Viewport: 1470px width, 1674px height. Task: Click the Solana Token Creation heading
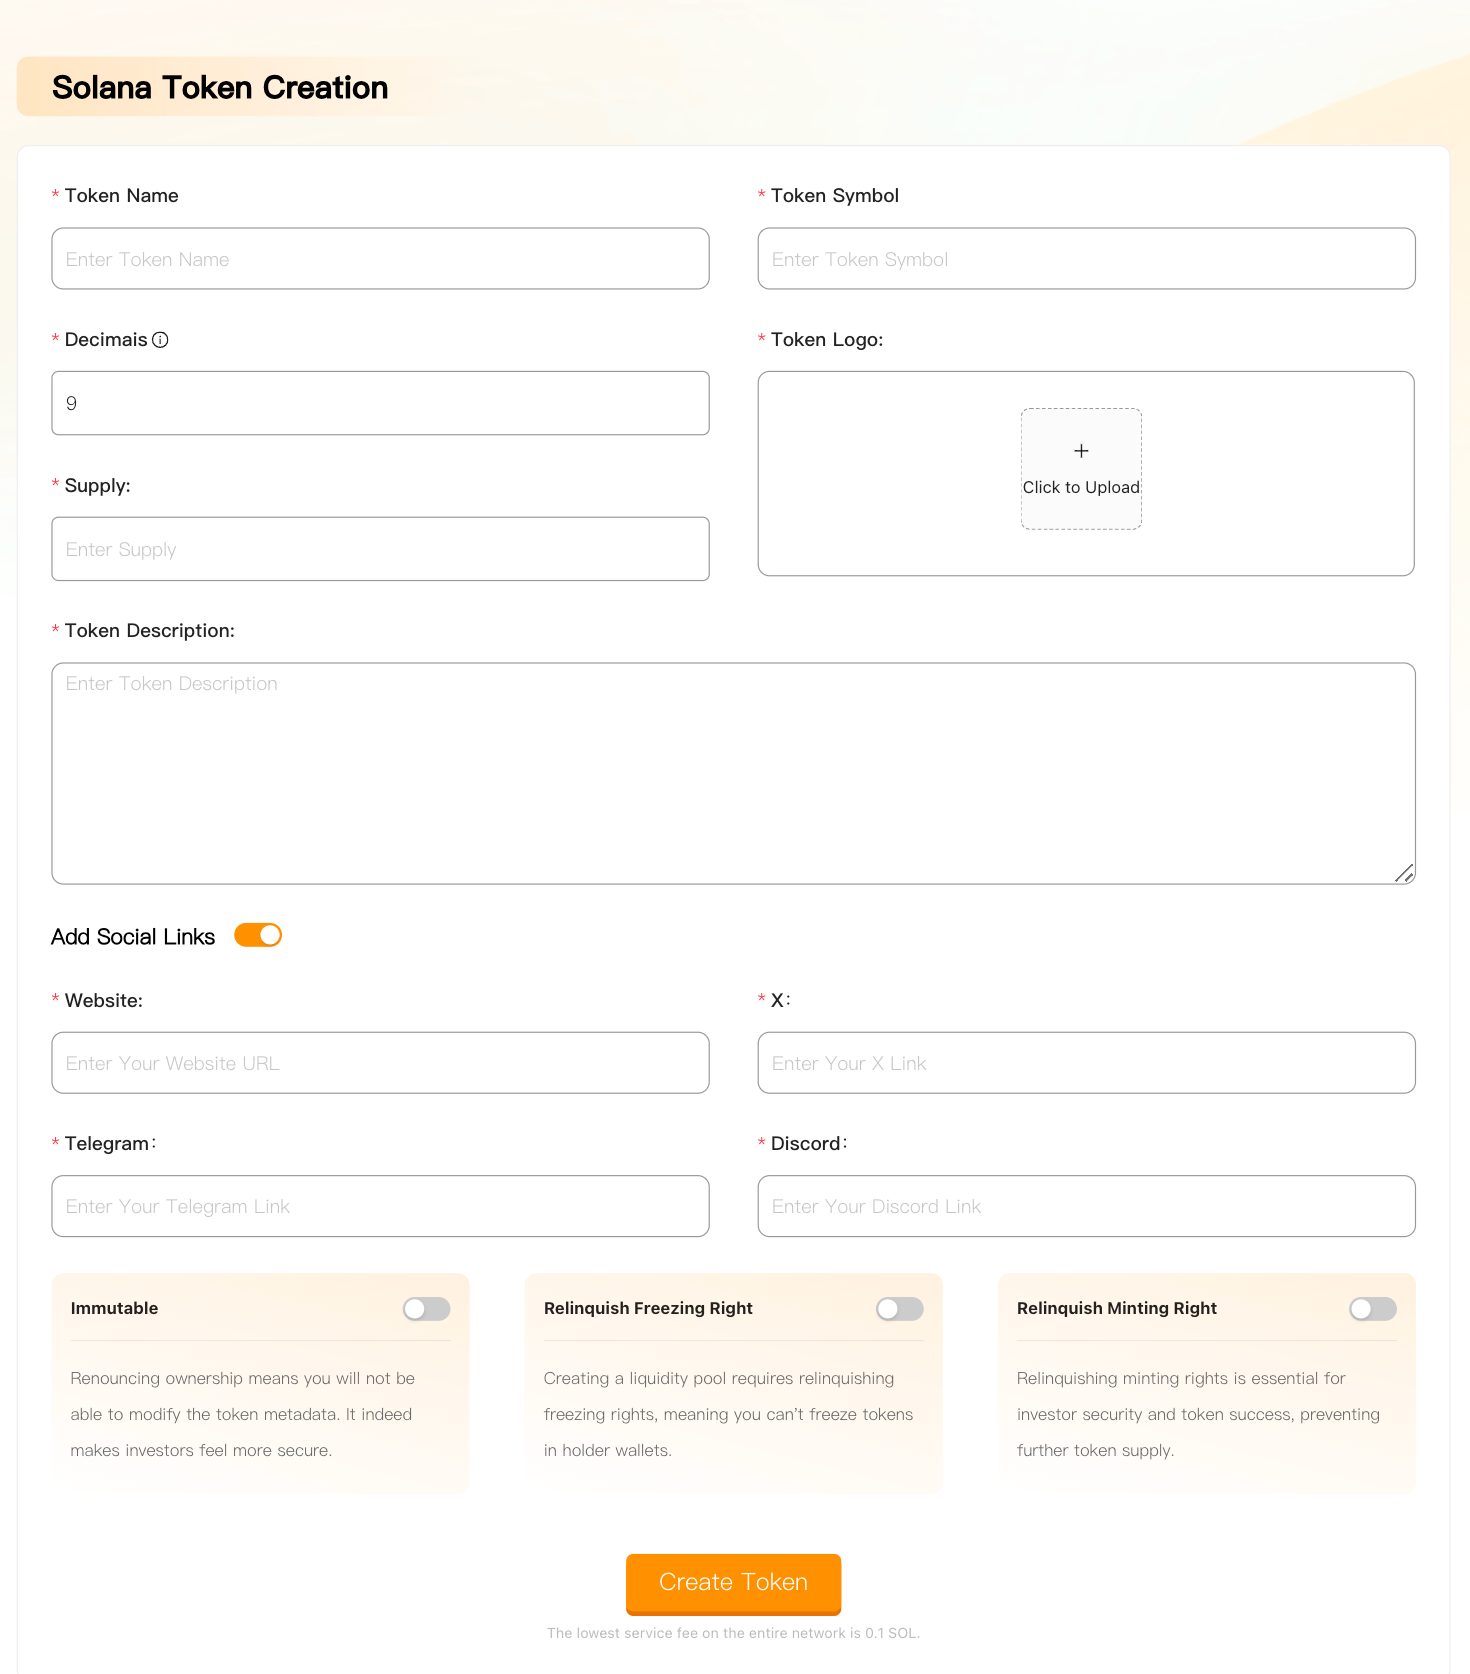click(x=220, y=88)
